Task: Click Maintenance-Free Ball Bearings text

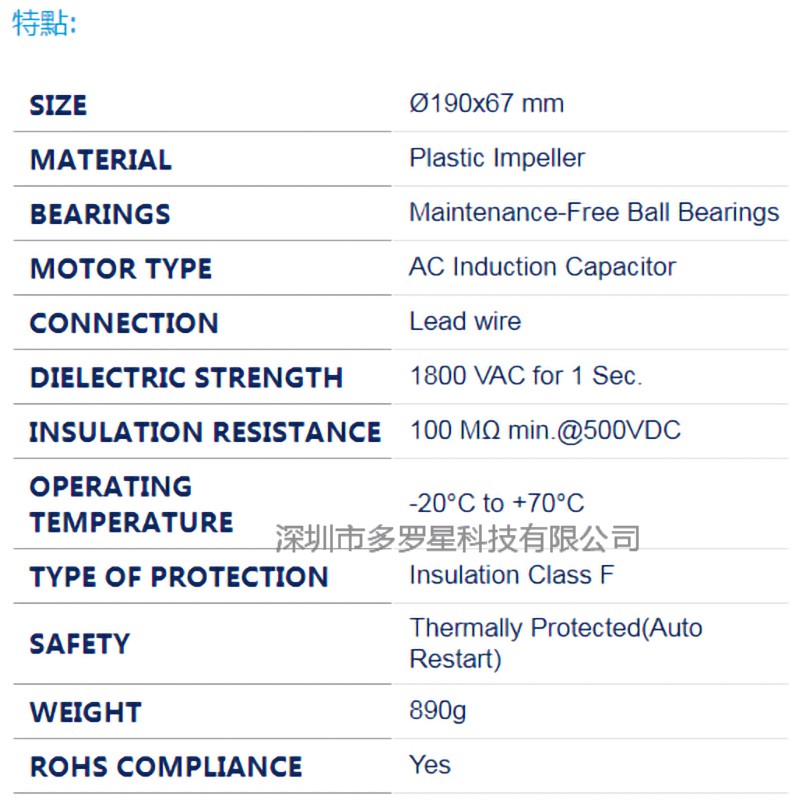Action: click(594, 212)
